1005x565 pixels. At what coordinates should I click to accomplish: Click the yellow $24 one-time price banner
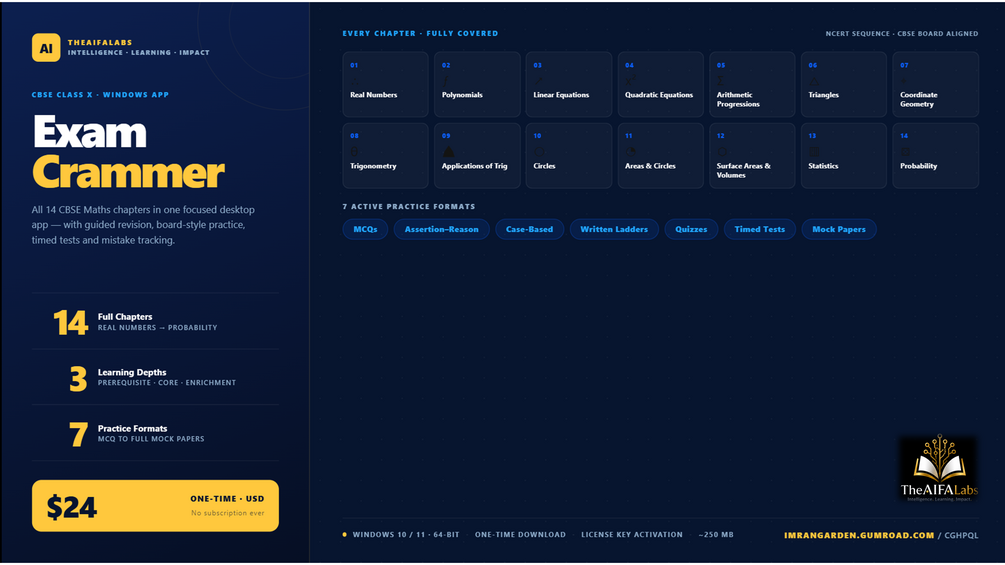click(155, 506)
